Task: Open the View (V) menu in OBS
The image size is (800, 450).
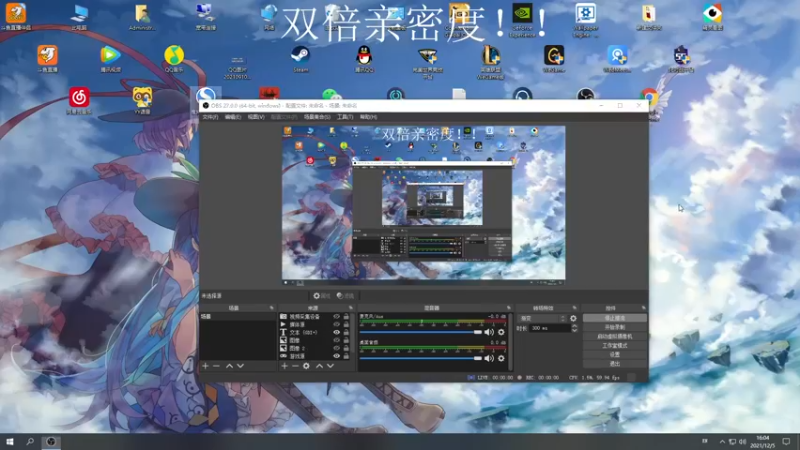Action: [x=256, y=117]
